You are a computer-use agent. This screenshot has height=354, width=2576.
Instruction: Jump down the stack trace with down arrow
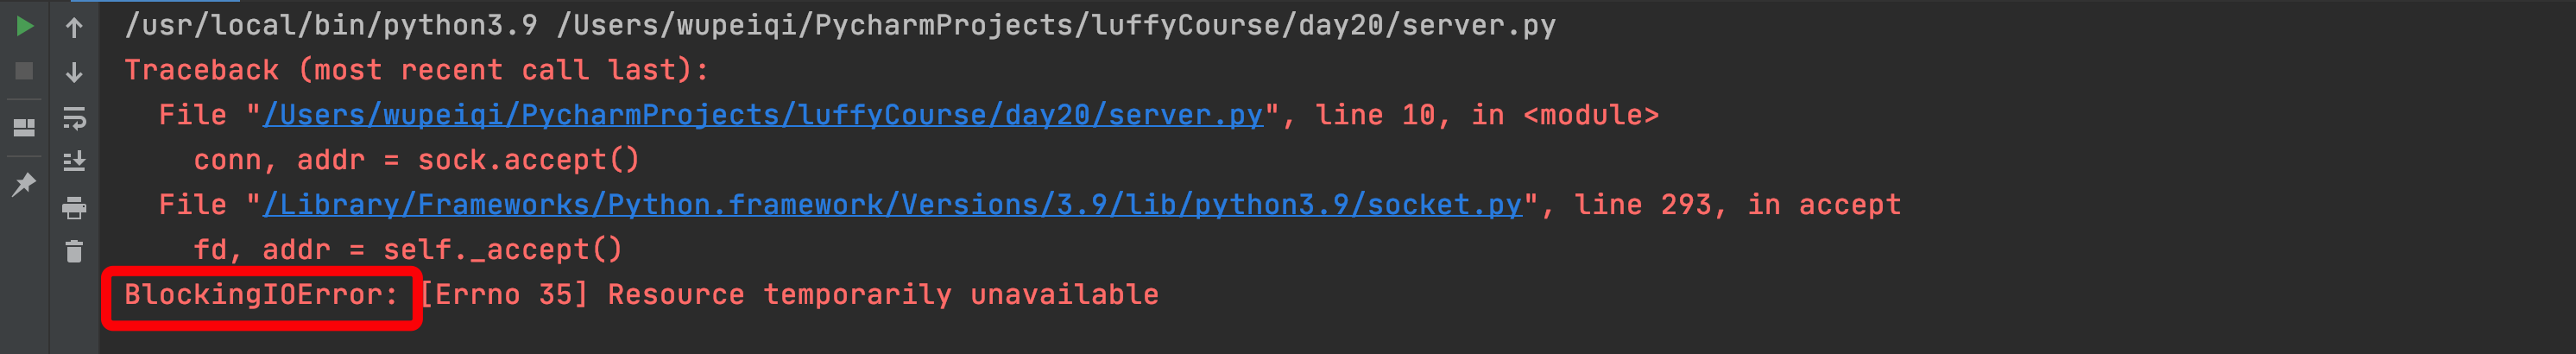(74, 72)
